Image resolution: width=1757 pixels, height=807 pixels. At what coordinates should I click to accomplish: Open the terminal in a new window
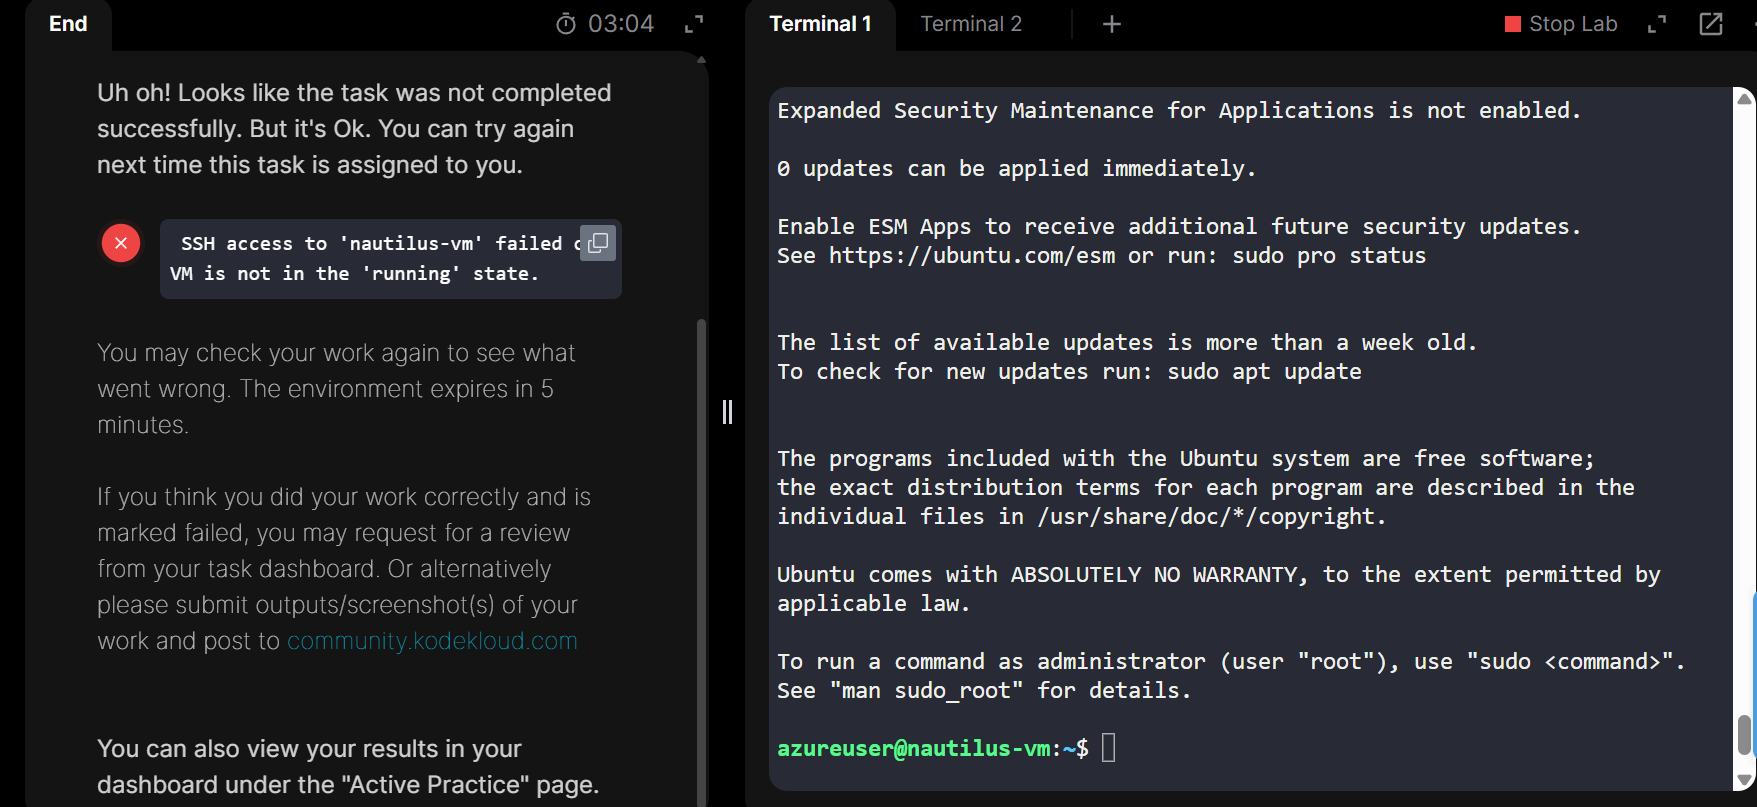(1711, 24)
